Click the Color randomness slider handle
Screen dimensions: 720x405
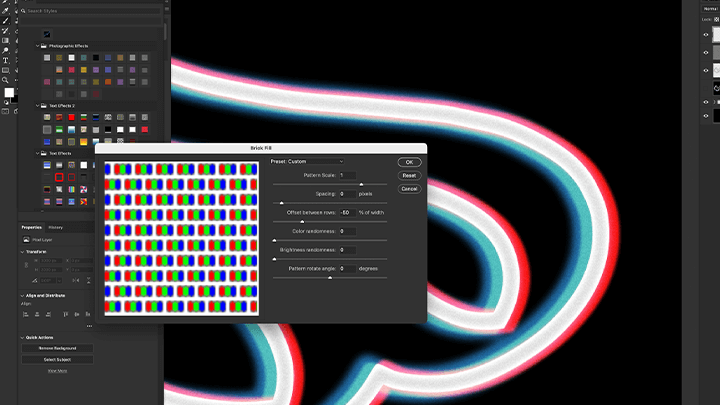275,240
